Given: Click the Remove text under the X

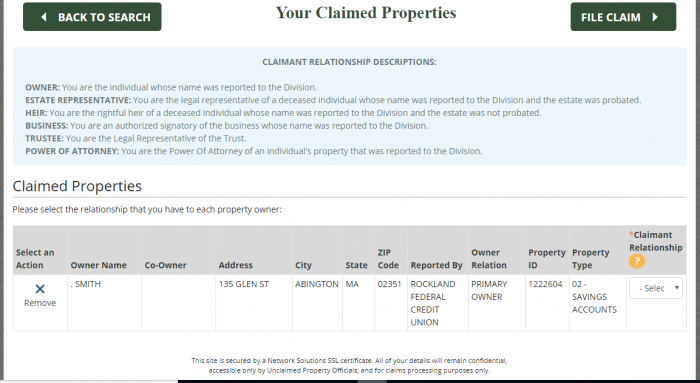Looking at the screenshot, I should tap(40, 303).
